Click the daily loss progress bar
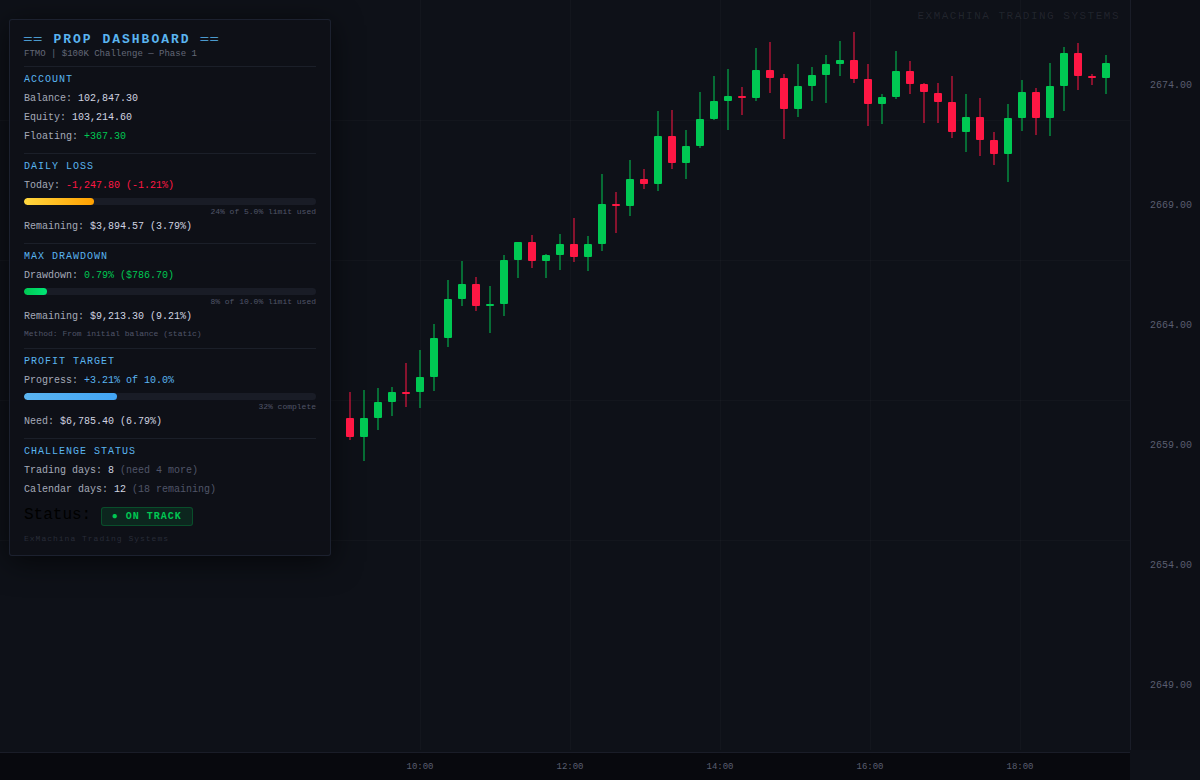The width and height of the screenshot is (1200, 780). pyautogui.click(x=169, y=201)
